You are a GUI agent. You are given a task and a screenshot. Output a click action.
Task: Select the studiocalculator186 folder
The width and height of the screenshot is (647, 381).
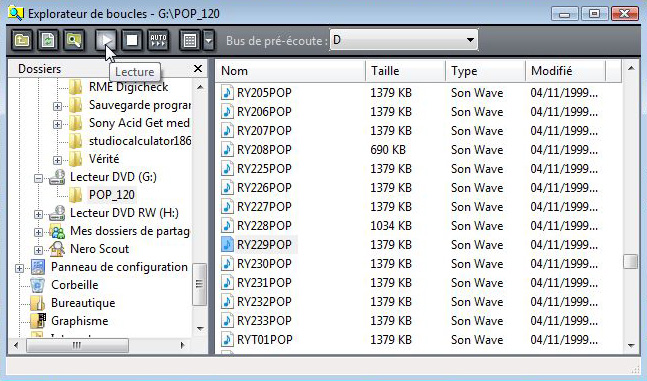pos(140,141)
